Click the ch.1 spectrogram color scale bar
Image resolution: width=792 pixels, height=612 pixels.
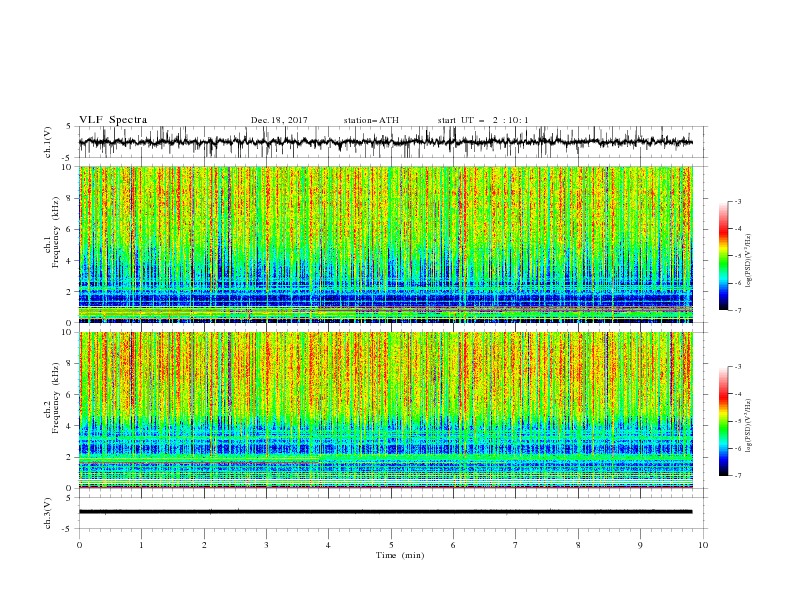[723, 256]
